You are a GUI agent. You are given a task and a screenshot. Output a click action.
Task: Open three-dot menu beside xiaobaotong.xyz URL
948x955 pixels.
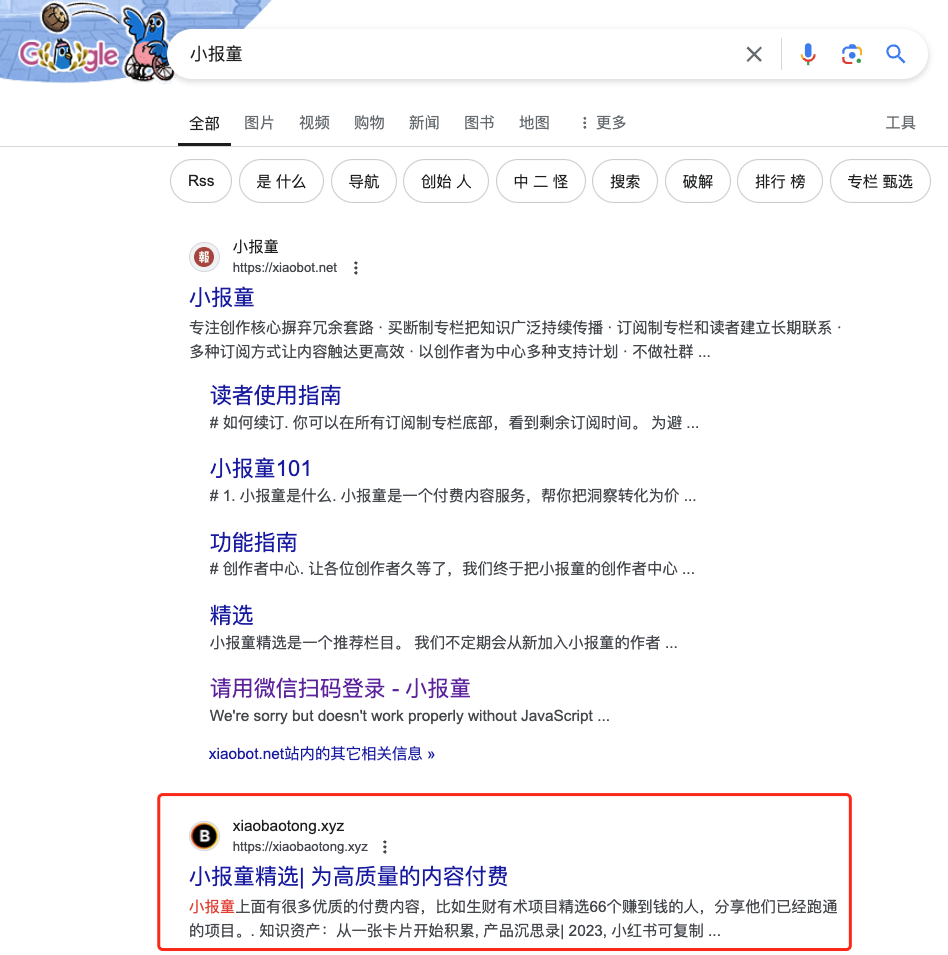(x=385, y=847)
